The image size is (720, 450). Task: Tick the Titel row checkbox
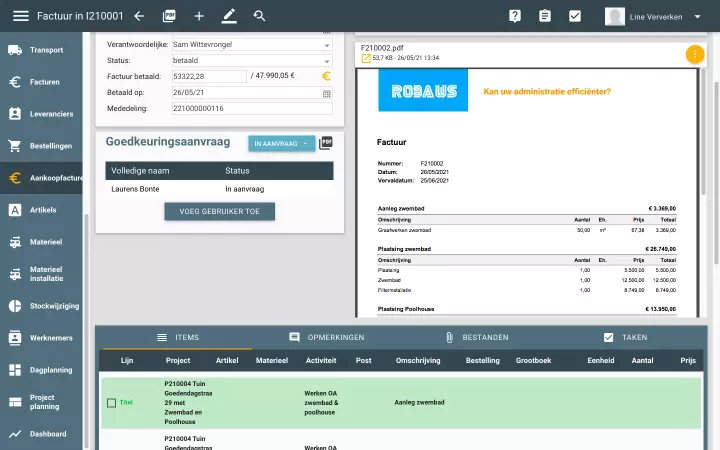tap(112, 403)
